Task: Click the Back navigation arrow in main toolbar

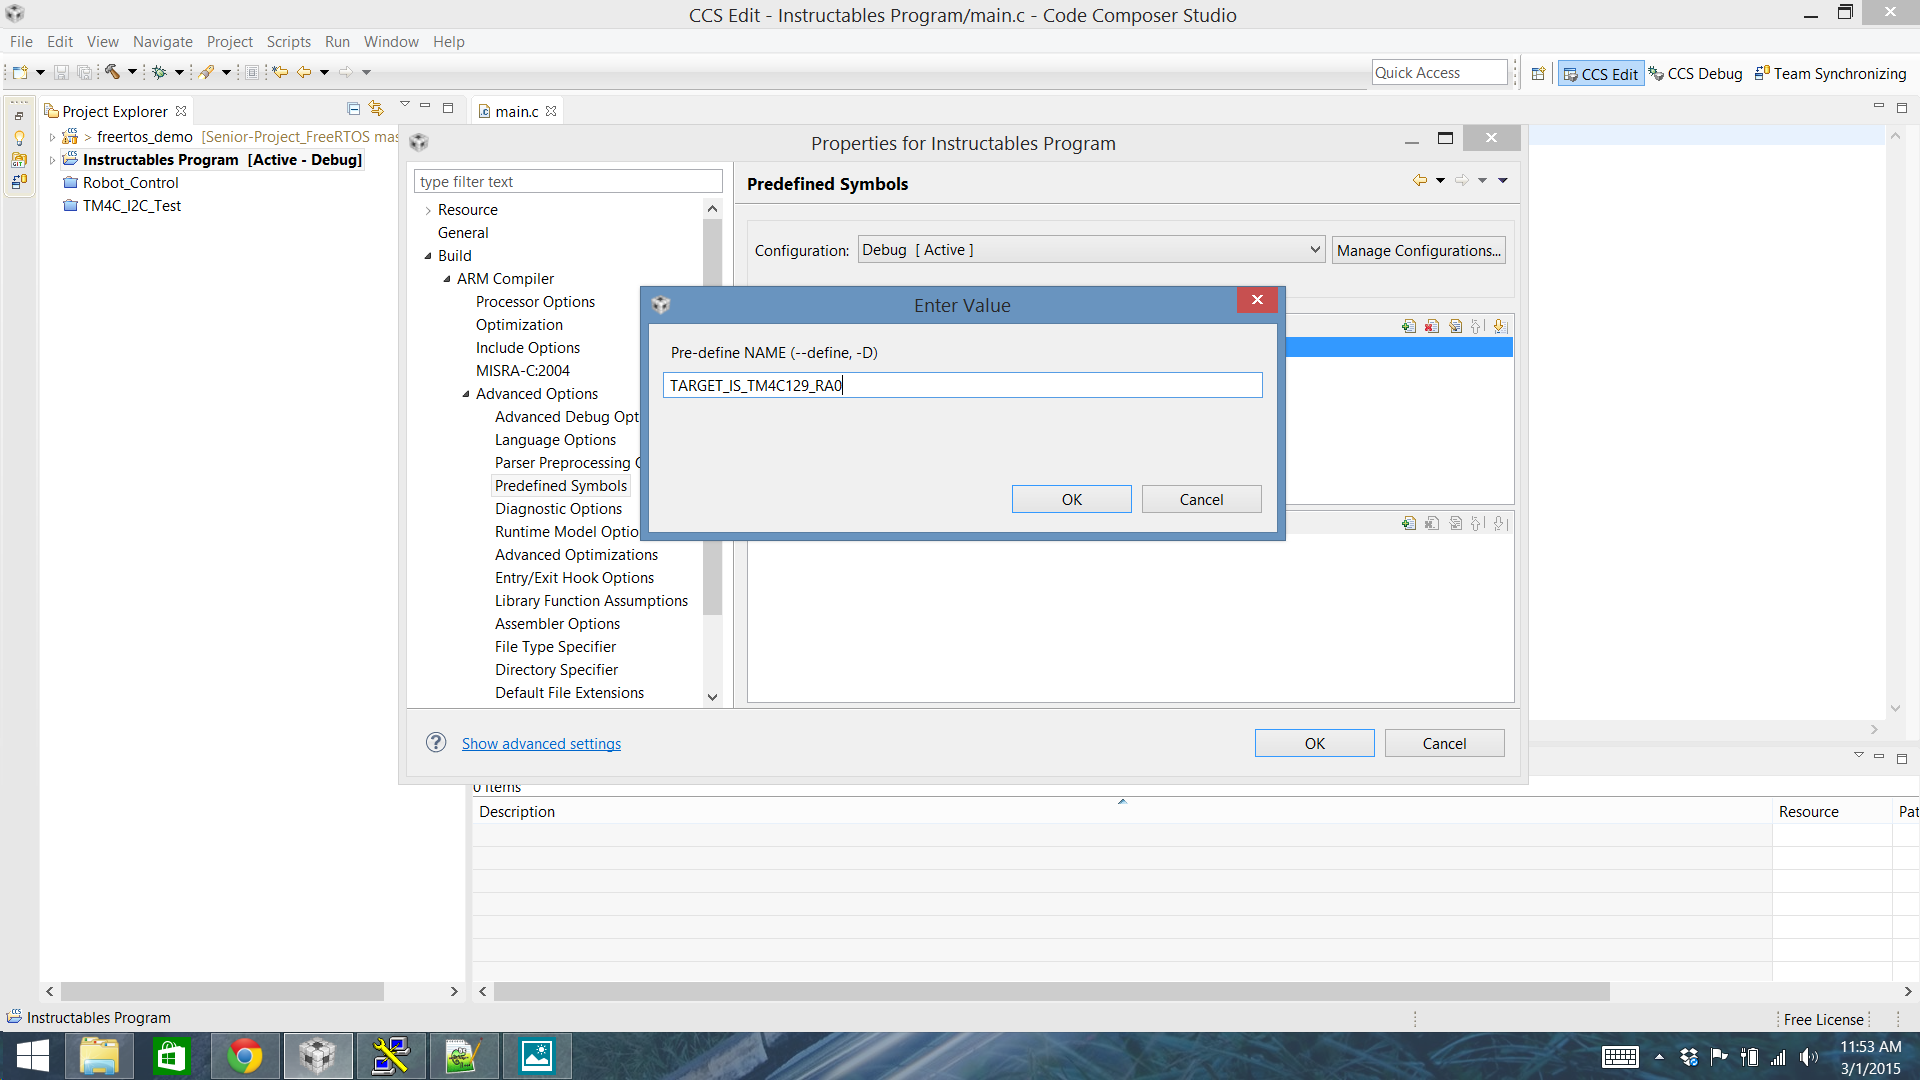Action: point(304,72)
